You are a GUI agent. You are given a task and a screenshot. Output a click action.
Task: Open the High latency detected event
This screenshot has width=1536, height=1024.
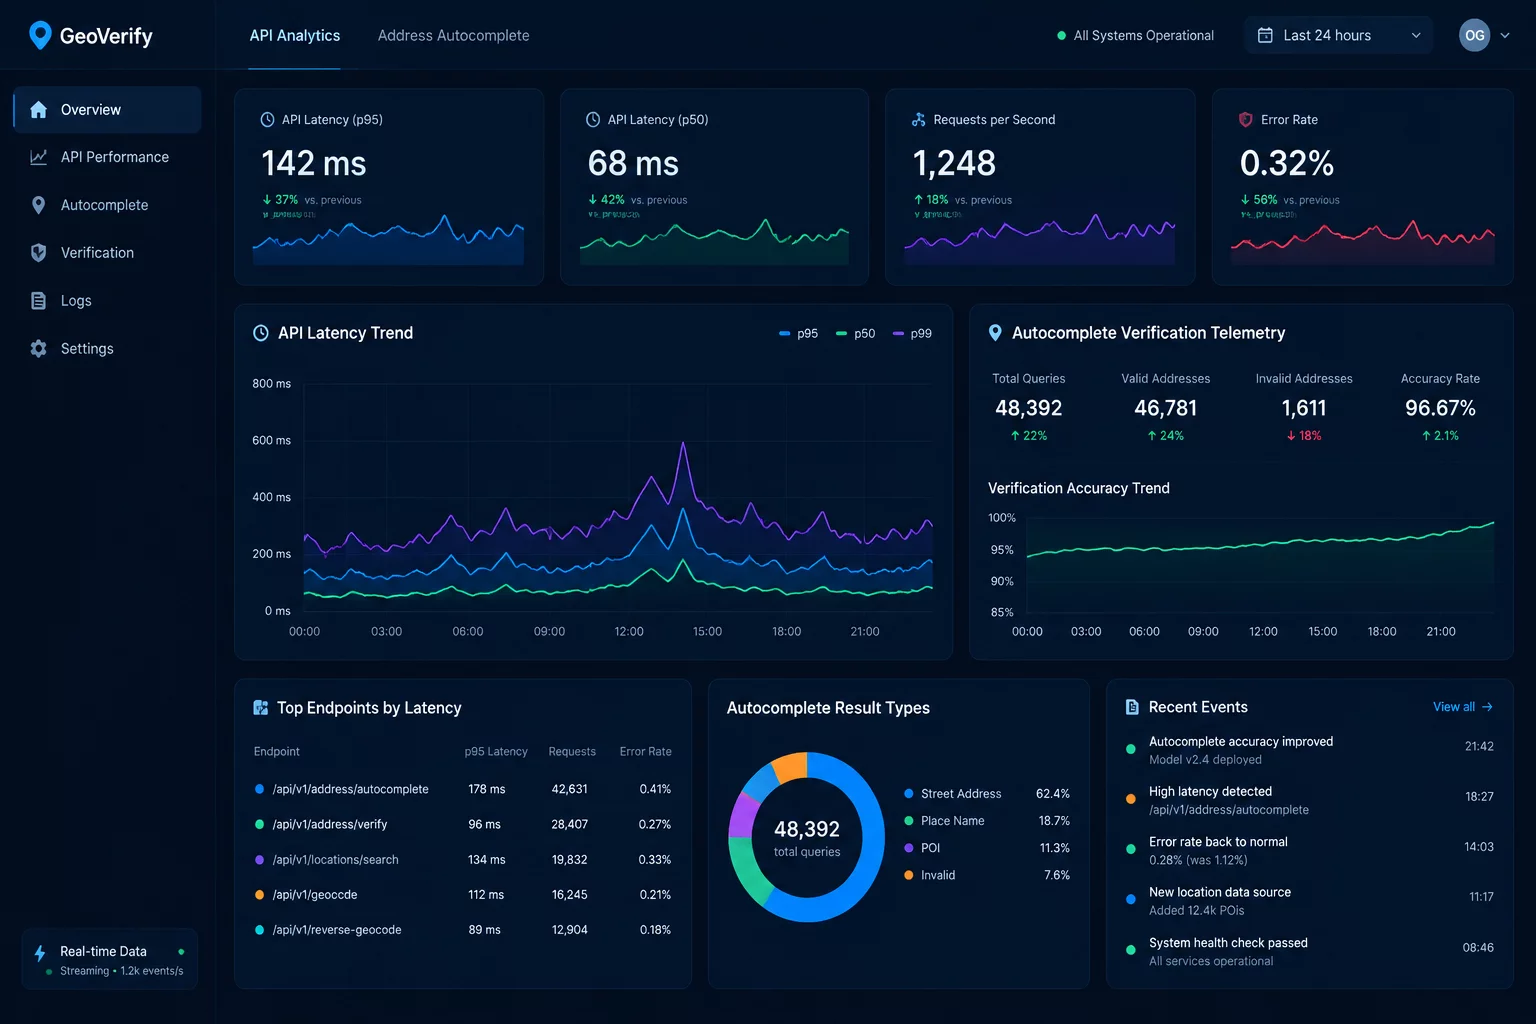pyautogui.click(x=1310, y=800)
